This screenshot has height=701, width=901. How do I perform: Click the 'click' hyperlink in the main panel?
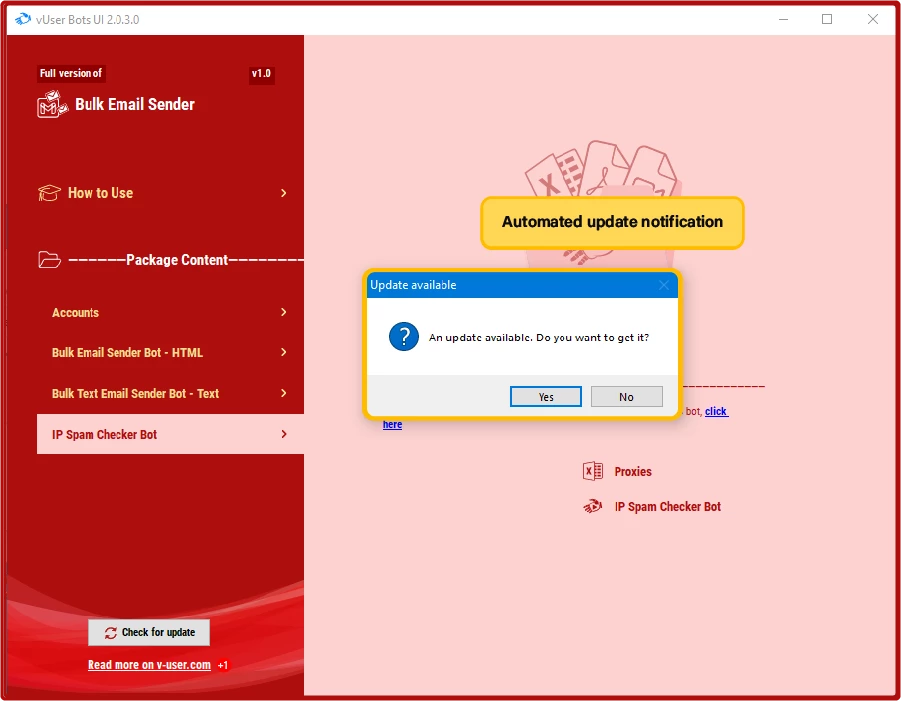pos(717,411)
